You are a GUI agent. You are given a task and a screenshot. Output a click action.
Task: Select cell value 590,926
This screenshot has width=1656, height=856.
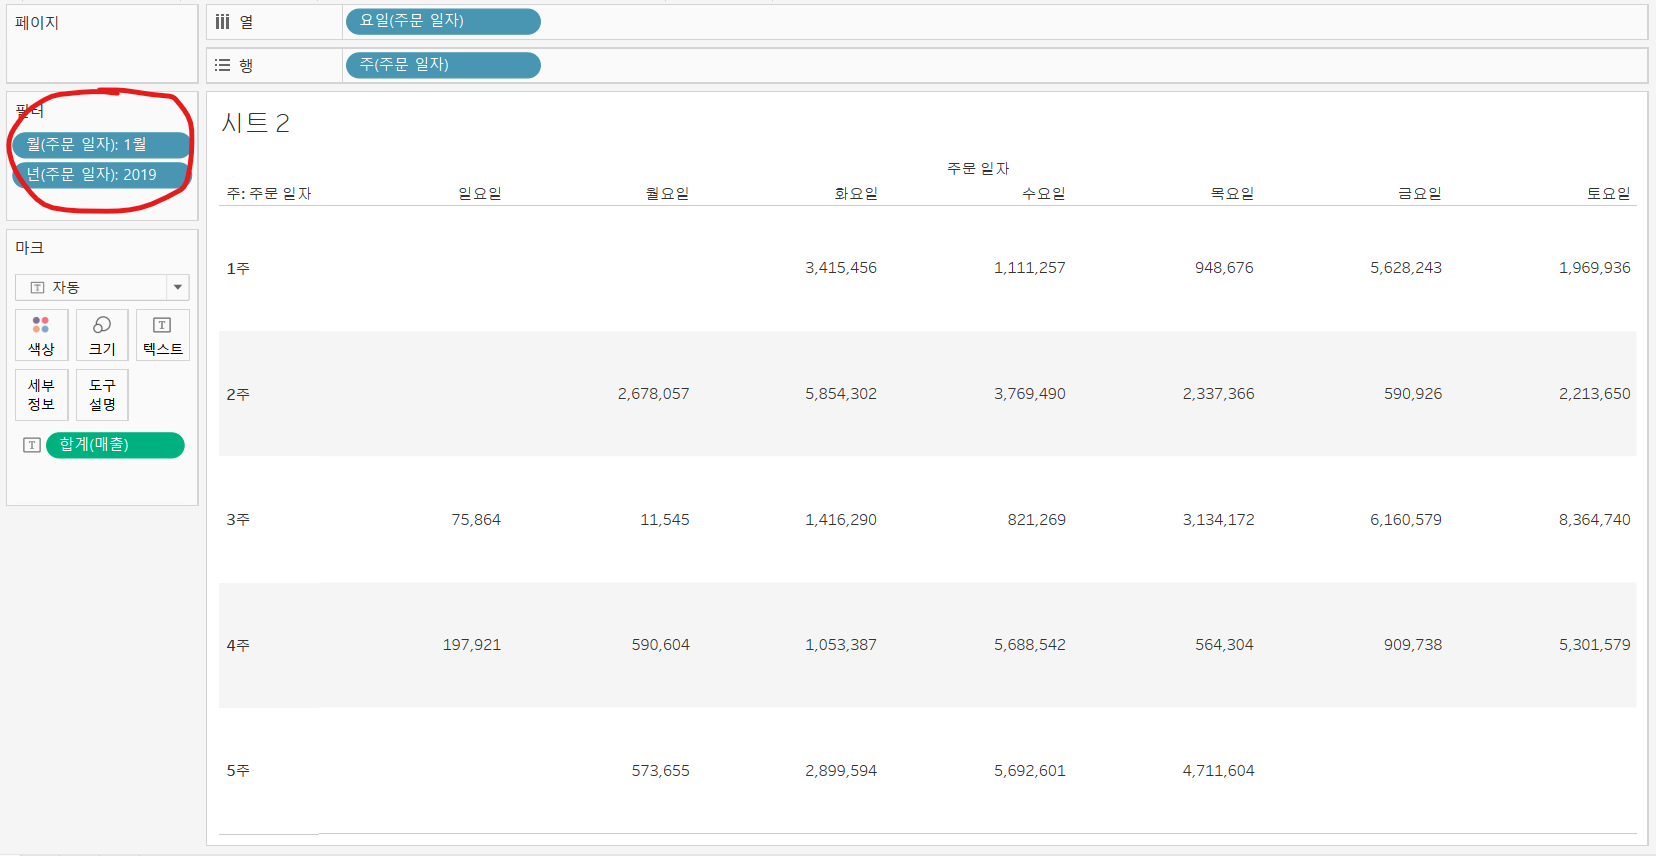pyautogui.click(x=1413, y=394)
